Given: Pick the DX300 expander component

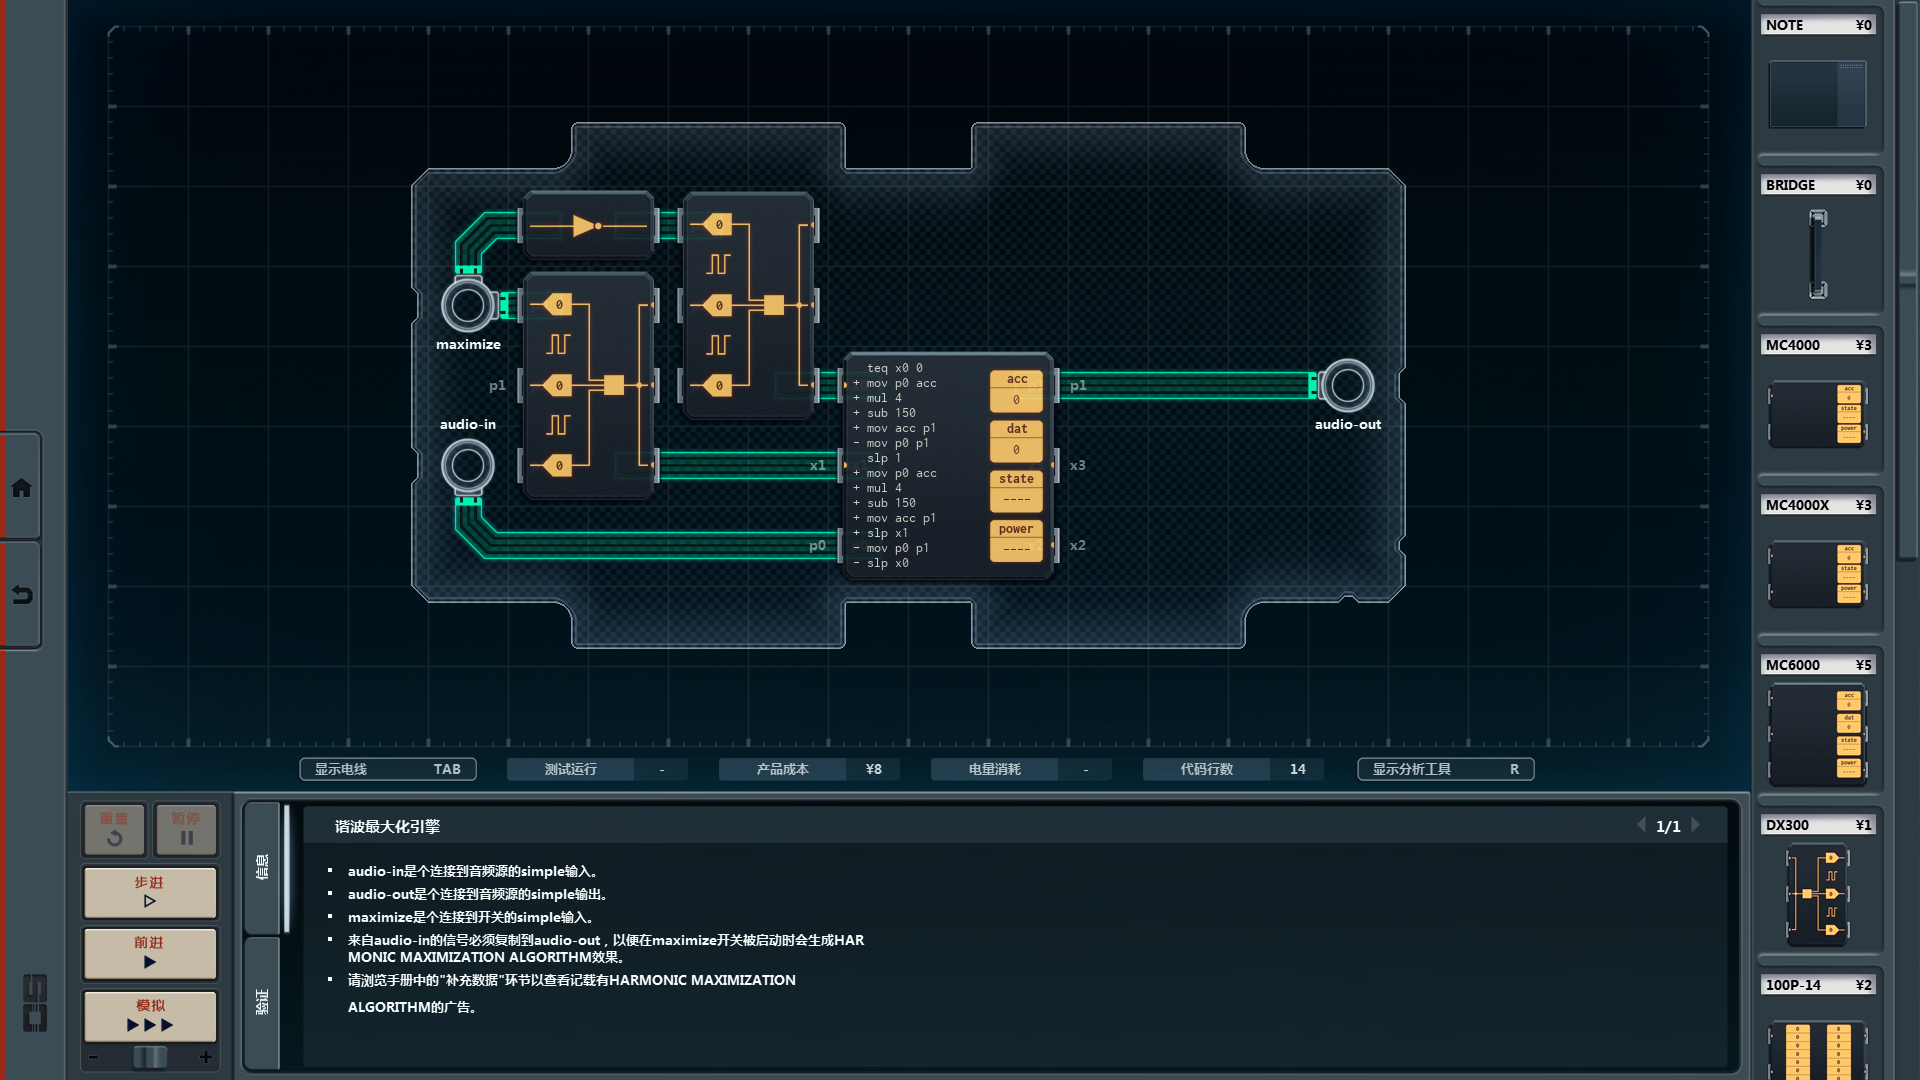Looking at the screenshot, I should (x=1817, y=894).
